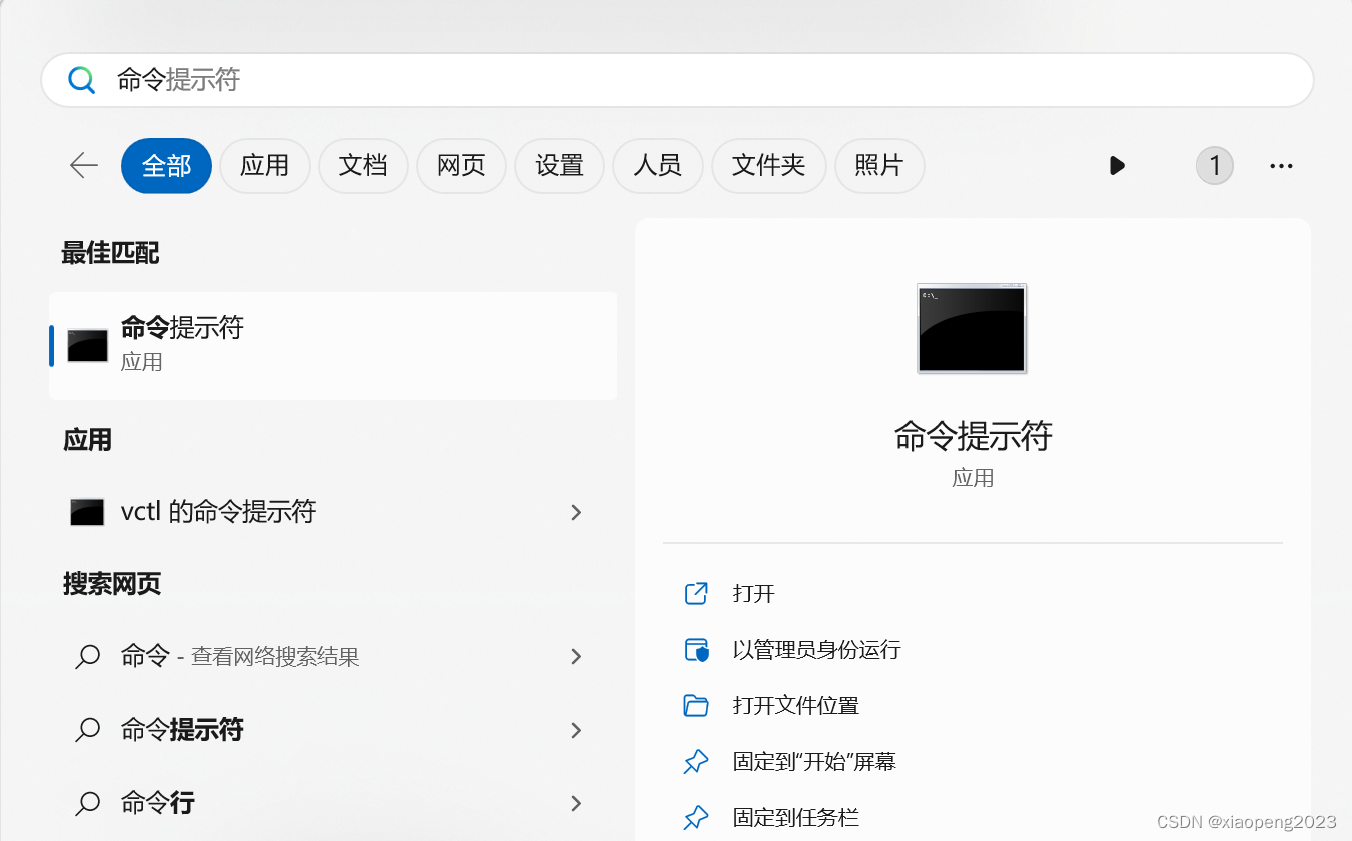The image size is (1352, 841).
Task: Select 命令 - 查看网络搜索结果 web suggestion
Action: point(333,656)
